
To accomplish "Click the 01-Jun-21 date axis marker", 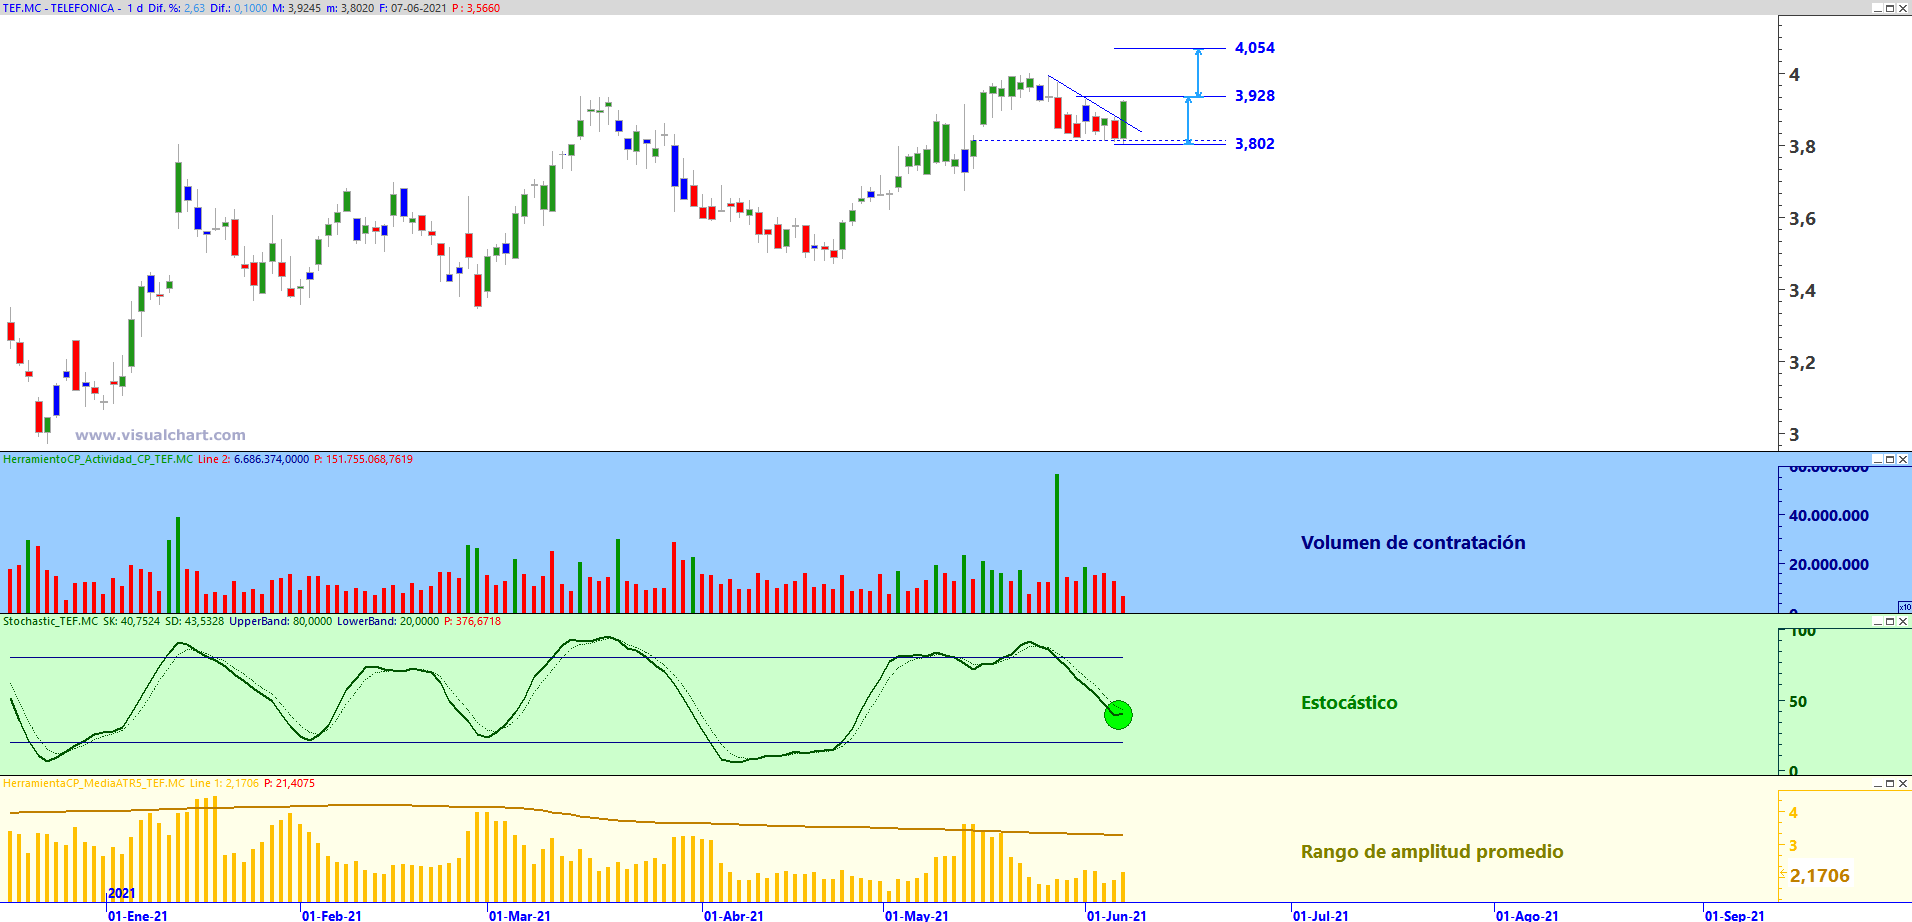I will [x=1117, y=915].
